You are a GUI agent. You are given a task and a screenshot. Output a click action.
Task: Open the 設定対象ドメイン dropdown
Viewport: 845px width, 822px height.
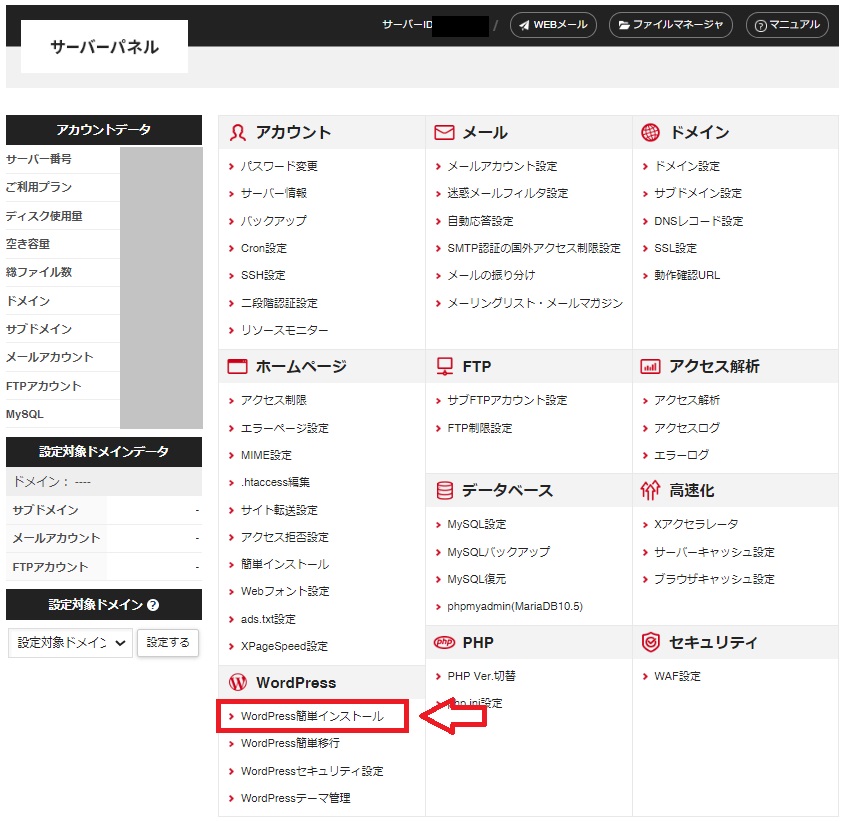[x=70, y=643]
